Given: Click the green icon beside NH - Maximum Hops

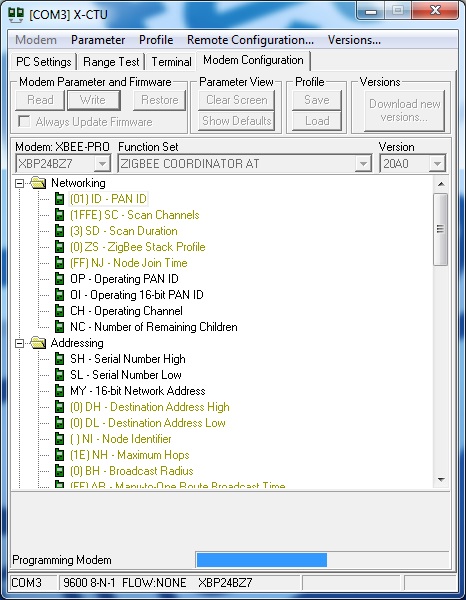Looking at the screenshot, I should pyautogui.click(x=59, y=455).
